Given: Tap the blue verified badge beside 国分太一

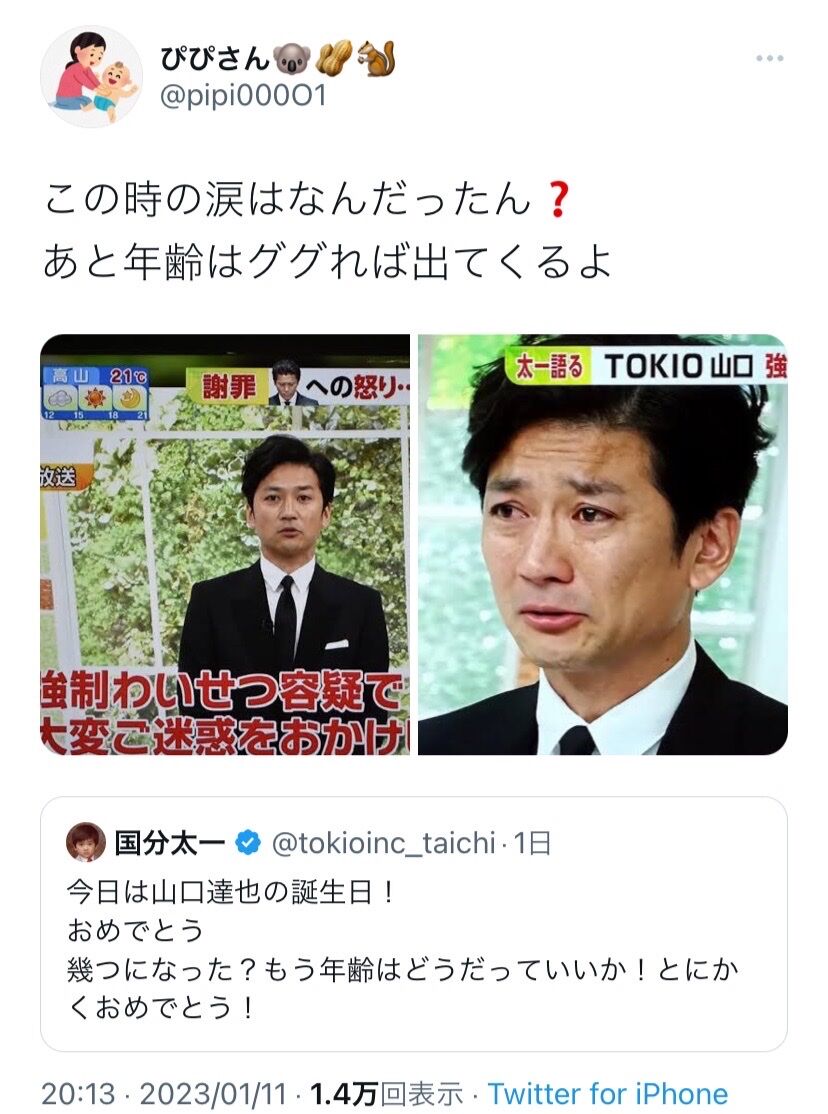Looking at the screenshot, I should point(247,843).
